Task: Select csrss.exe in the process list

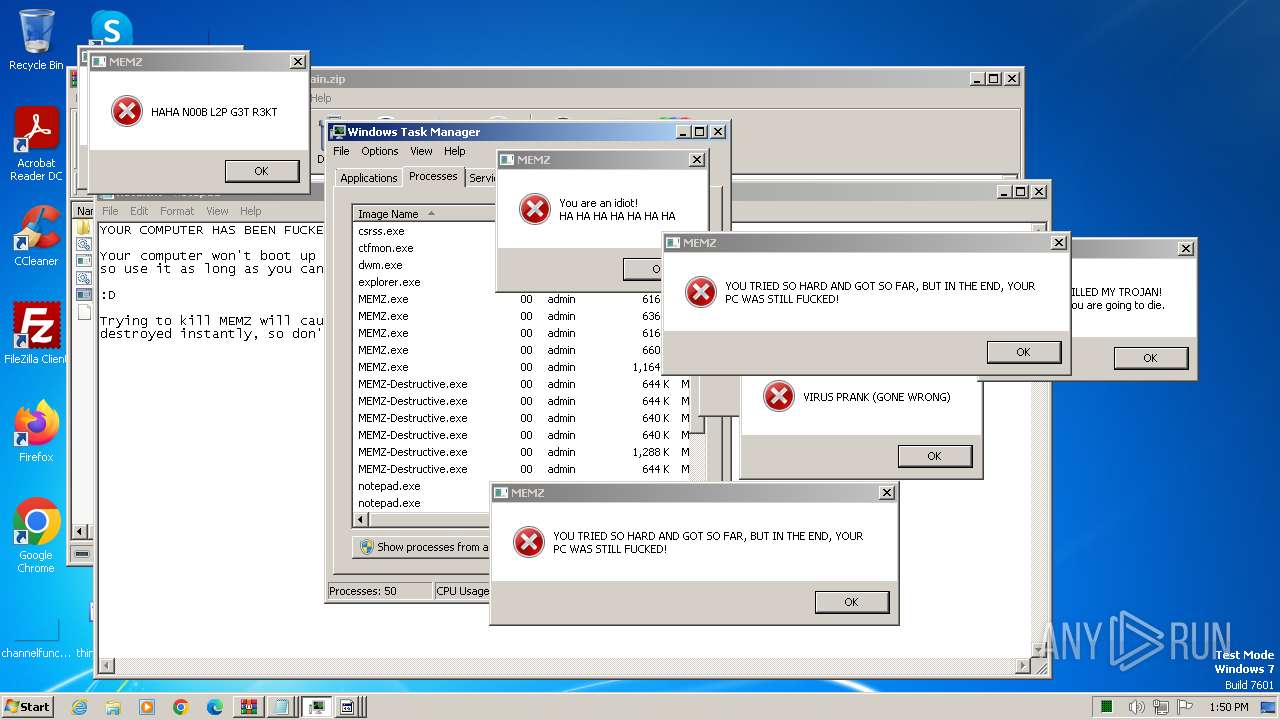Action: coord(381,231)
